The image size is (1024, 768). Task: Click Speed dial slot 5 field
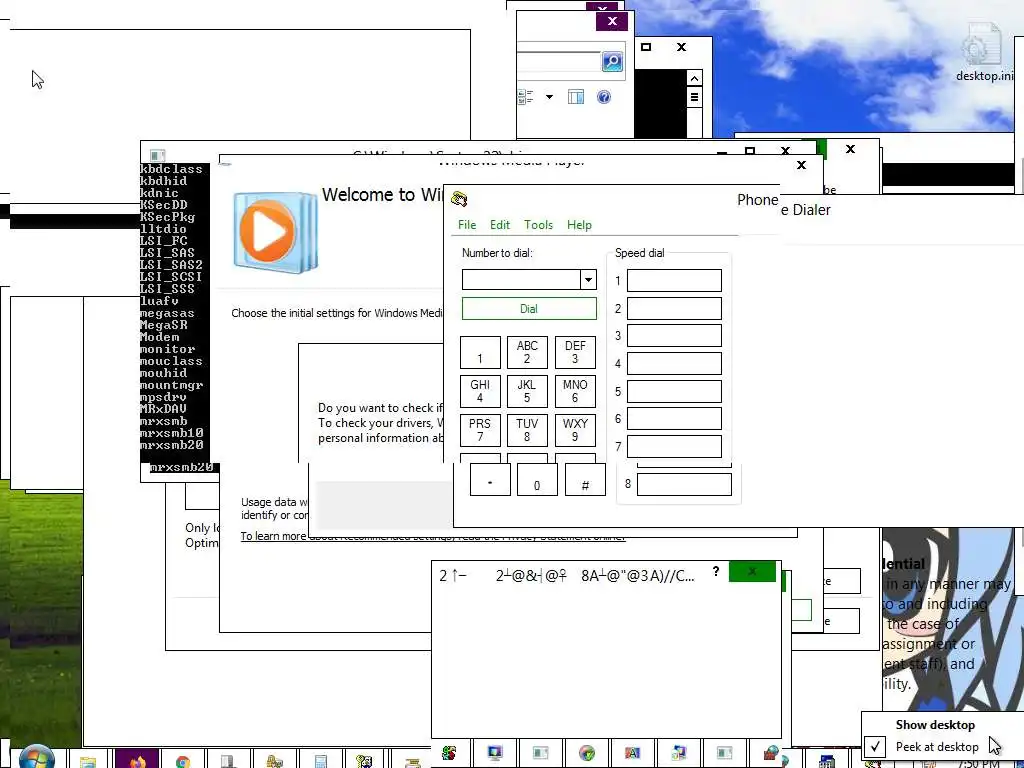[x=674, y=391]
